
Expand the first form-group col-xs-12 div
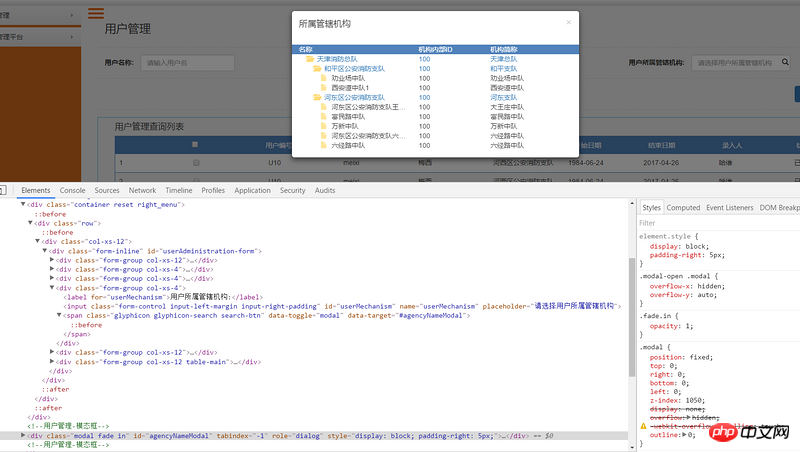pyautogui.click(x=52, y=260)
